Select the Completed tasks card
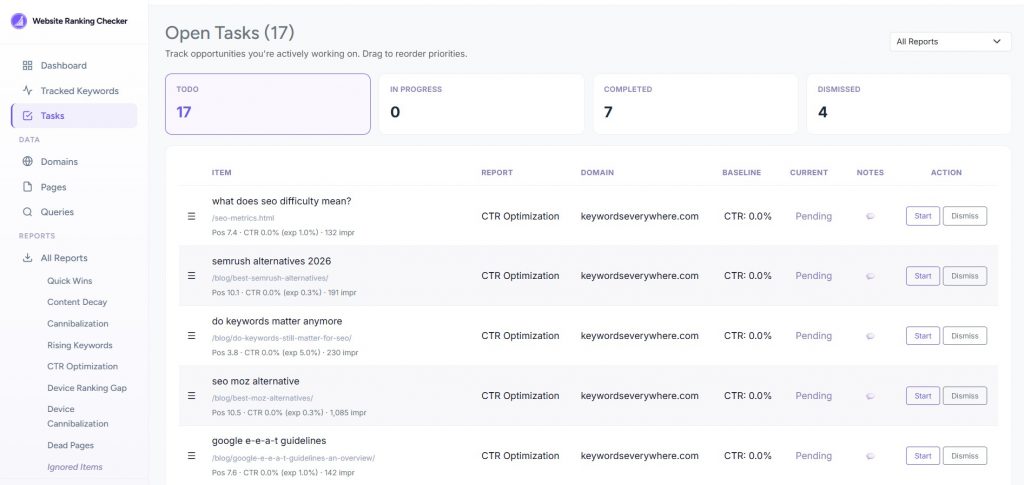Viewport: 1024px width, 485px height. coord(695,103)
